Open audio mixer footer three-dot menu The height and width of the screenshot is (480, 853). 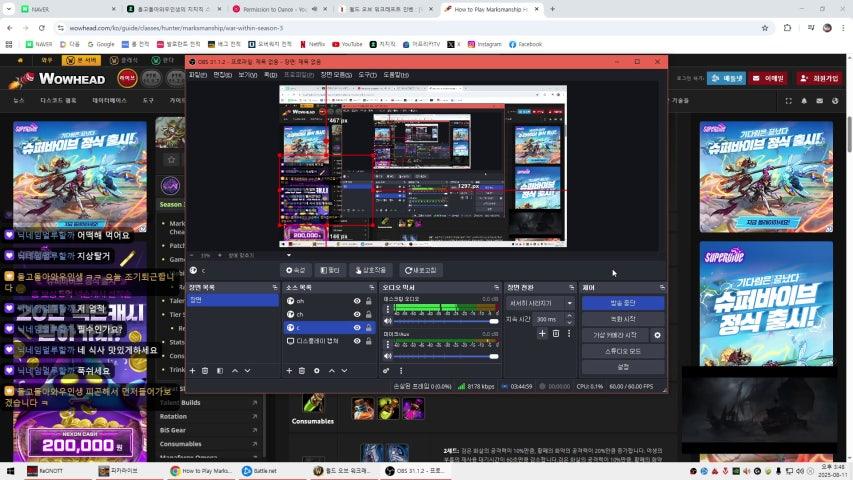pos(401,371)
